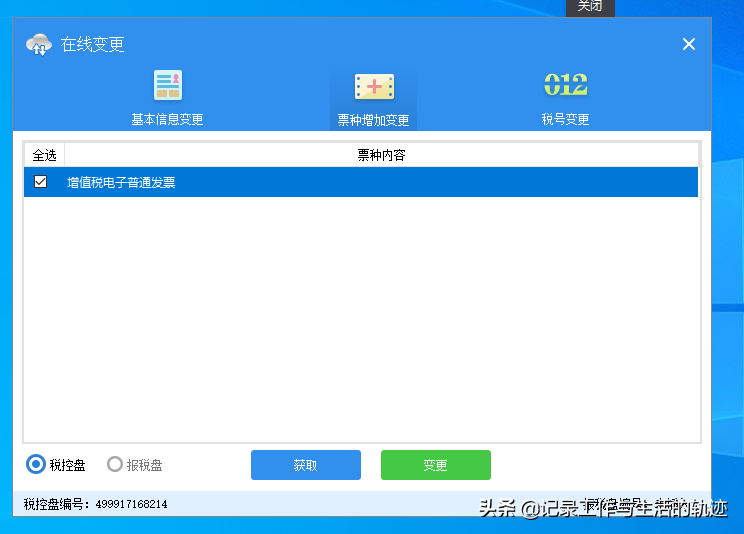Click the 票种内容 column header
This screenshot has height=534, width=744.
coord(381,155)
